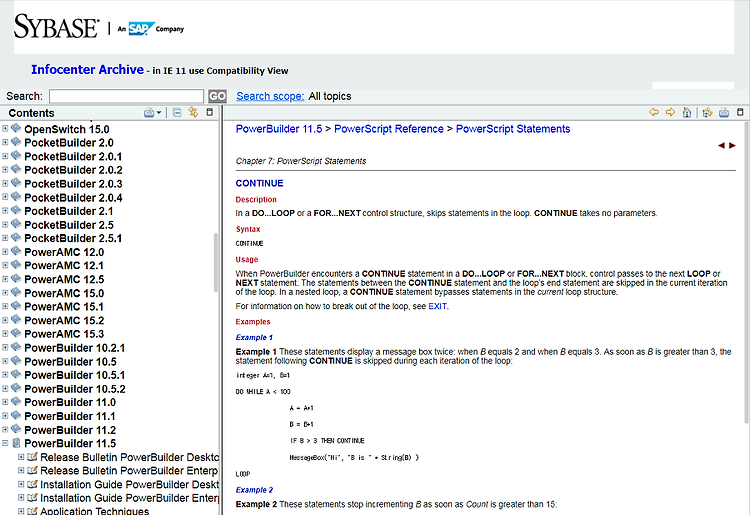The image size is (750, 515).
Task: Print the current topic page
Action: pos(724,112)
